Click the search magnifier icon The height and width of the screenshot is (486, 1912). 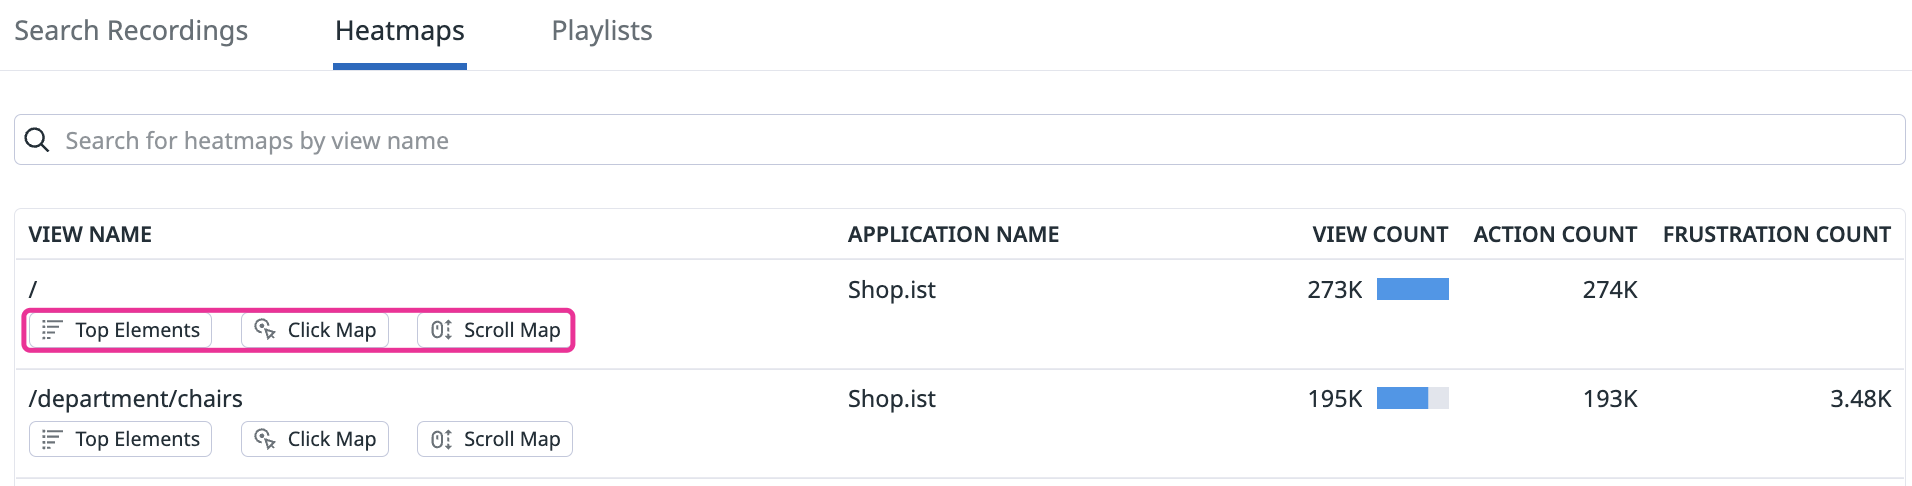(x=37, y=140)
